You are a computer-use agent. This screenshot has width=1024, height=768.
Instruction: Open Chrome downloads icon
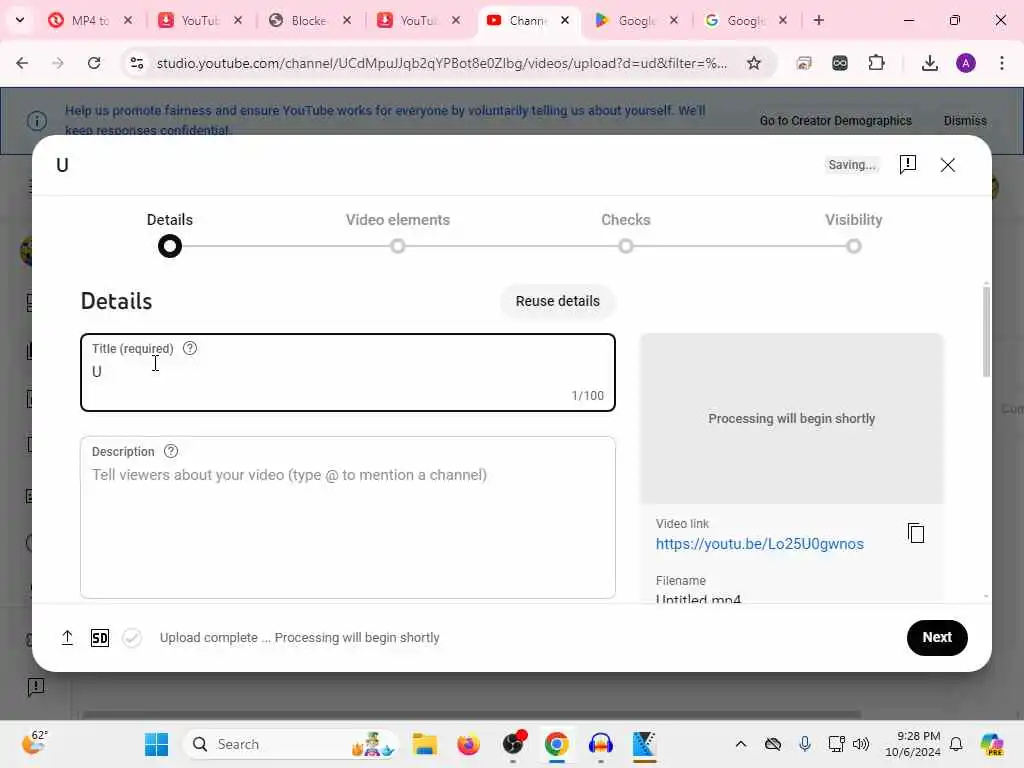click(x=929, y=63)
